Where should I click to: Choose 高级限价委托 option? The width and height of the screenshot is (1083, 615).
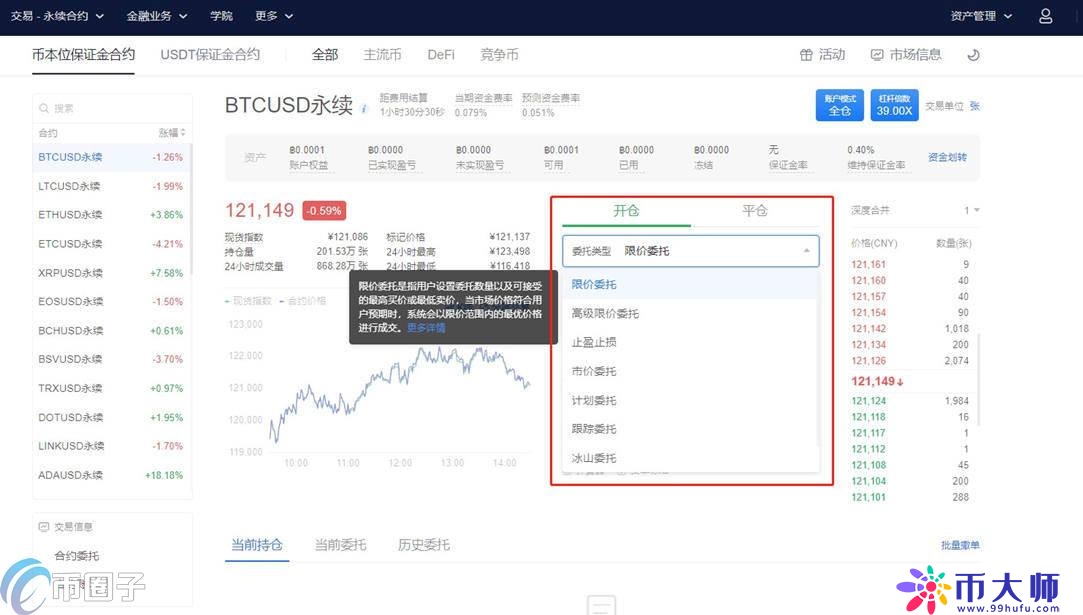[691, 314]
